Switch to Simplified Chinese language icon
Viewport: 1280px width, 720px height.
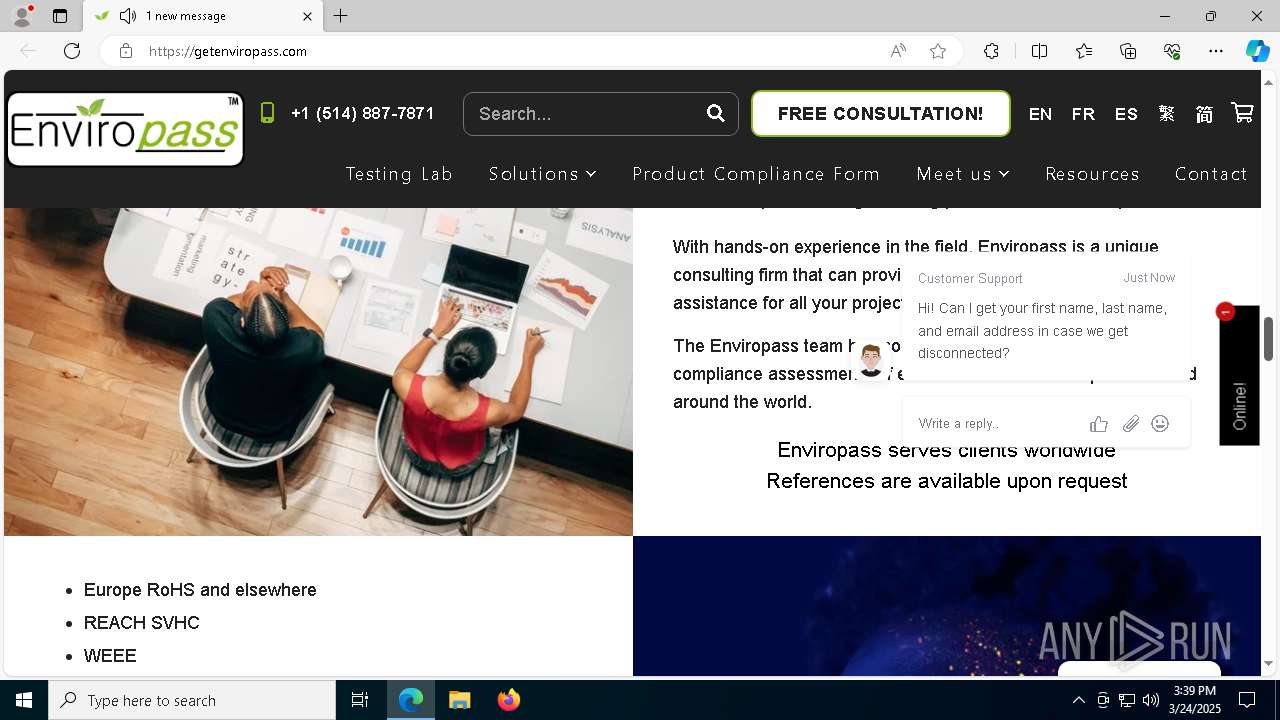tap(1204, 114)
